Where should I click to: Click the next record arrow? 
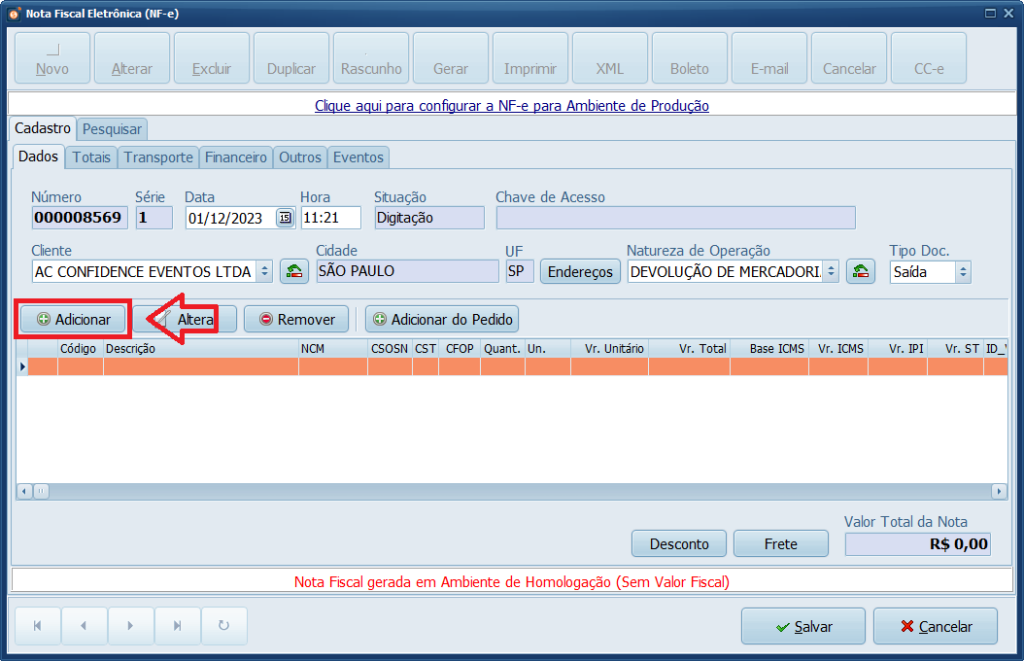tap(131, 625)
